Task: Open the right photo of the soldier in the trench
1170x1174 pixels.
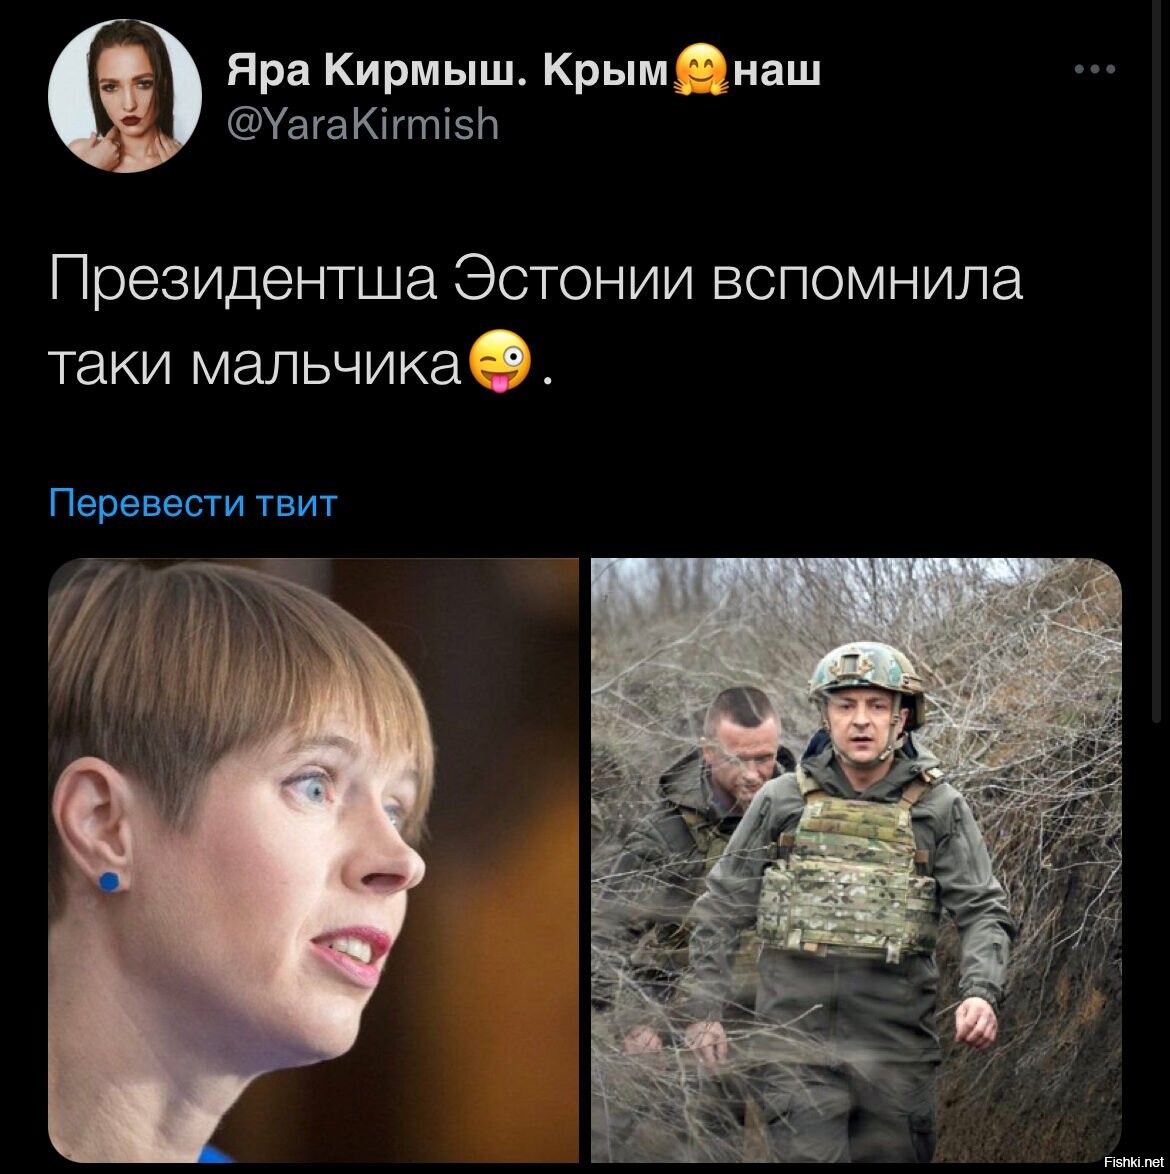Action: point(856,860)
